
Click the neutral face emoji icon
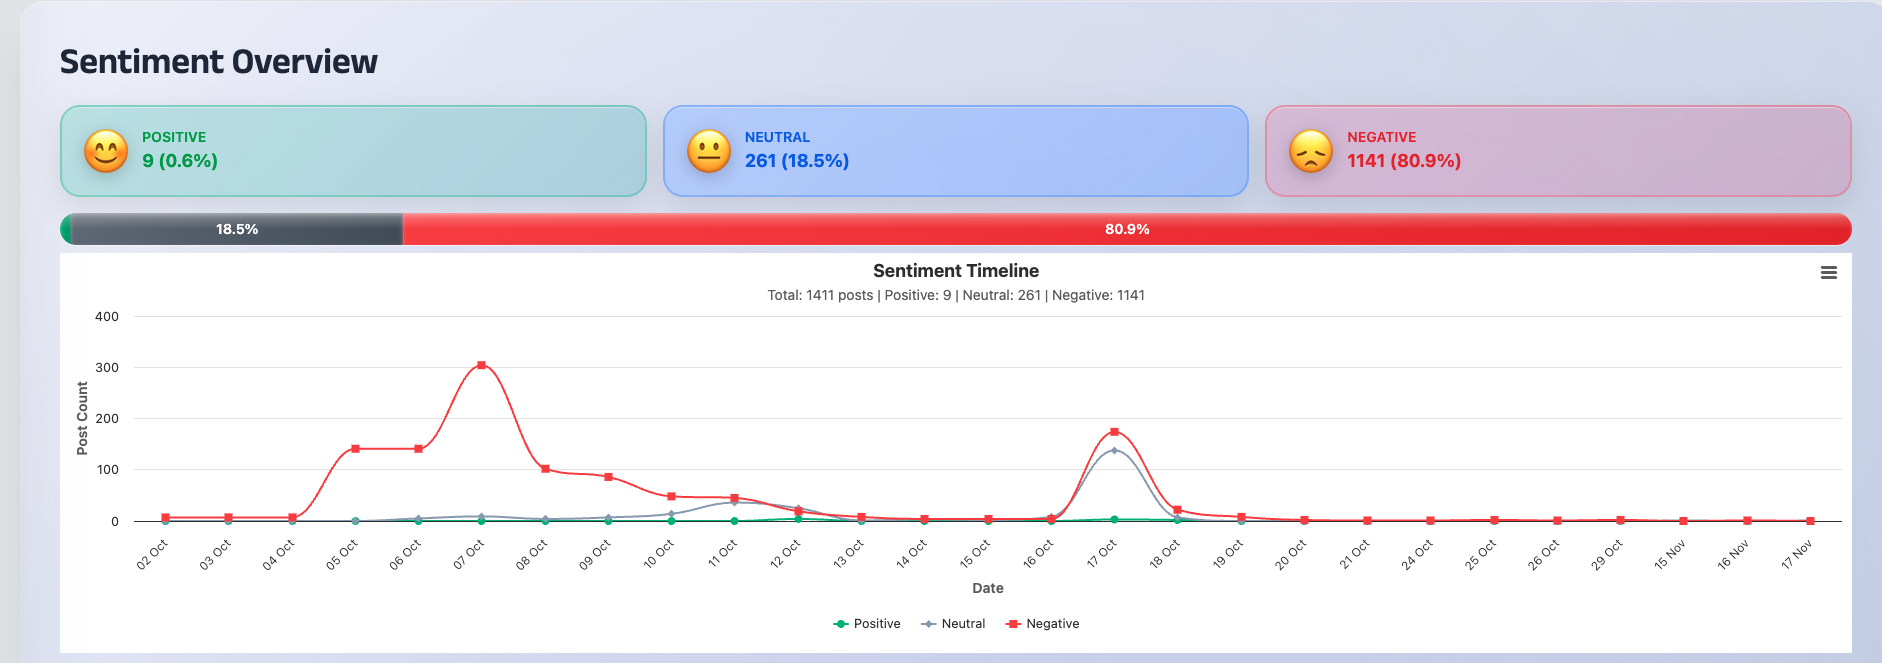click(x=709, y=152)
